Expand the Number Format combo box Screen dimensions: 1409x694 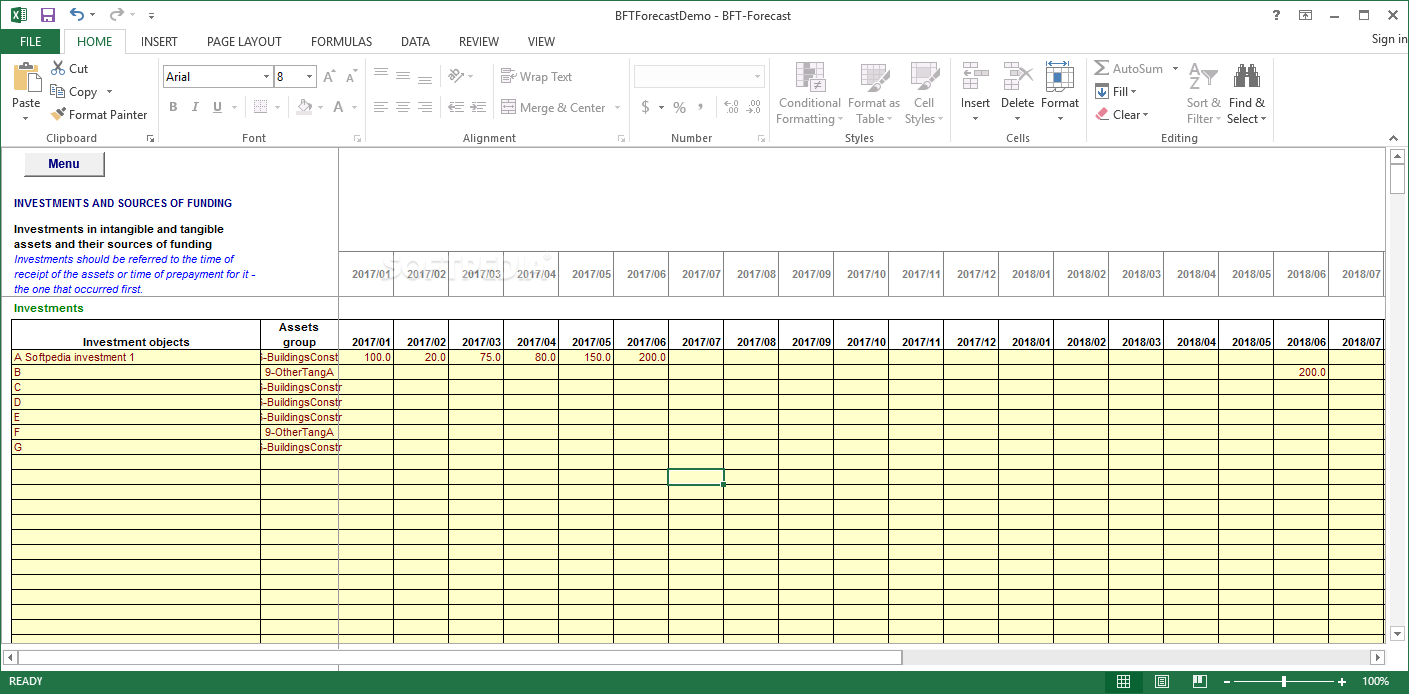[757, 77]
